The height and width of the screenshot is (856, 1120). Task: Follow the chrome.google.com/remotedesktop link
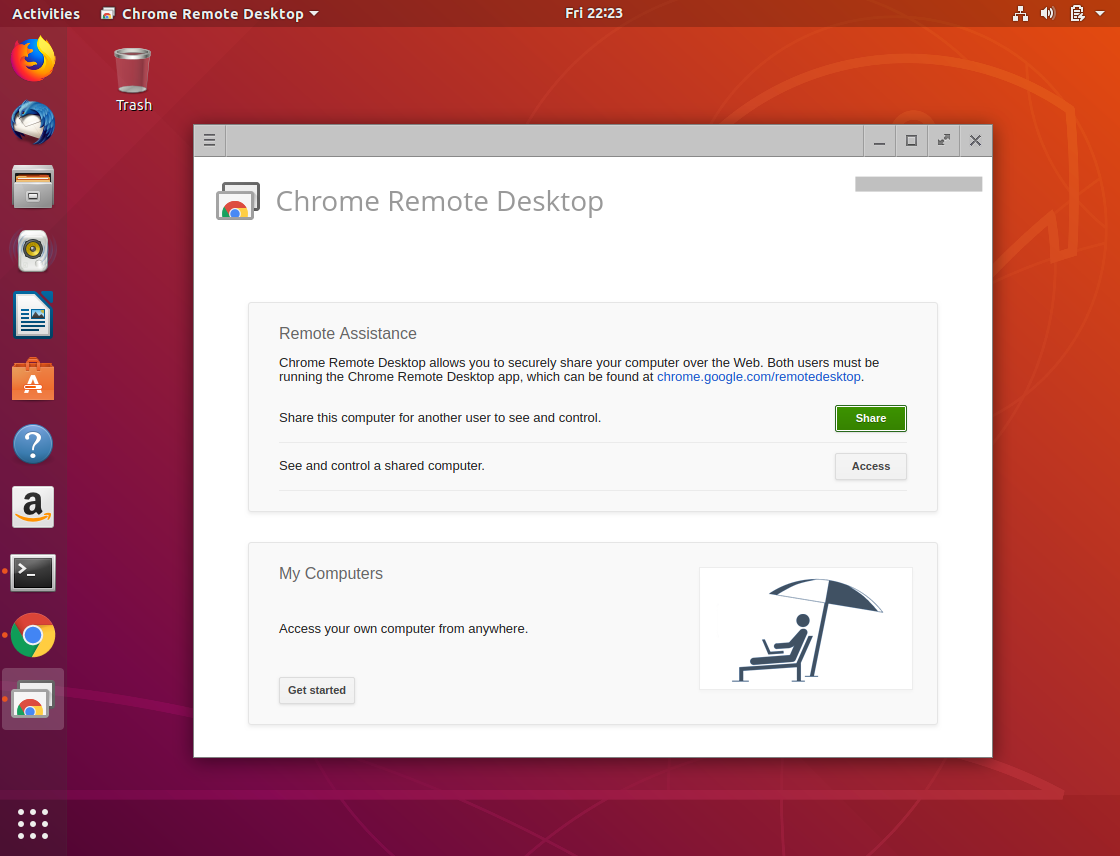pos(758,377)
